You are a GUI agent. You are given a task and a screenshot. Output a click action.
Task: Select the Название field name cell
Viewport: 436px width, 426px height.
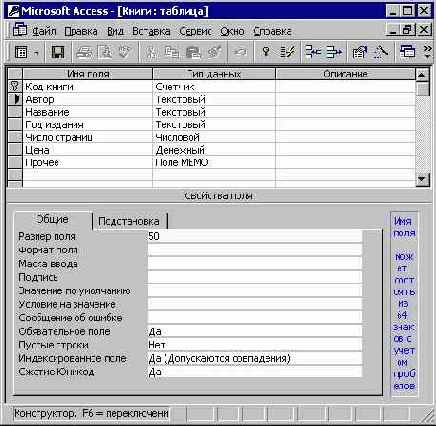click(88, 112)
